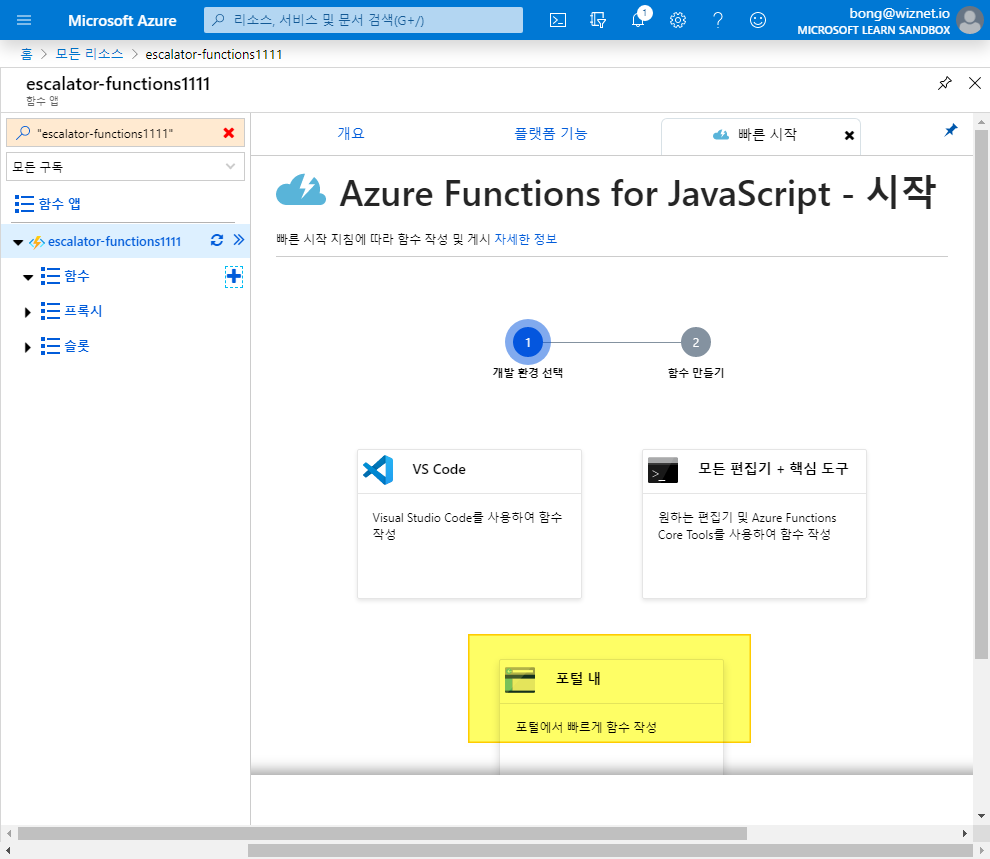Screen dimensions: 990x859
Task: Click the content vertical scrollbar down arrow
Action: [981, 815]
